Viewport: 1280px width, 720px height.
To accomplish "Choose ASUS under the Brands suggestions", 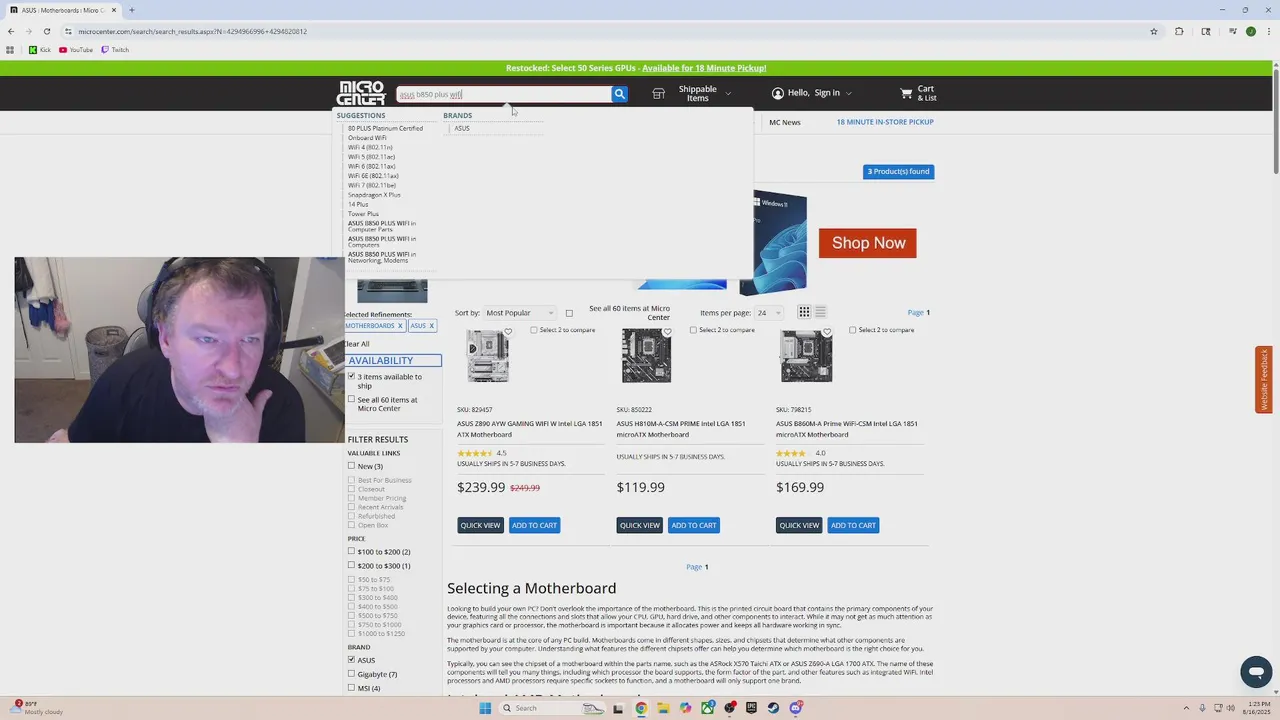I will coord(462,128).
